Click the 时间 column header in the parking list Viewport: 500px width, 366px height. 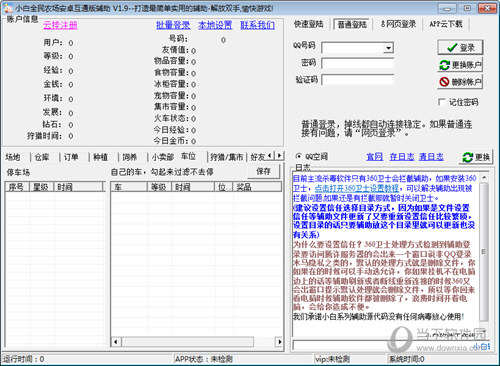[x=79, y=187]
